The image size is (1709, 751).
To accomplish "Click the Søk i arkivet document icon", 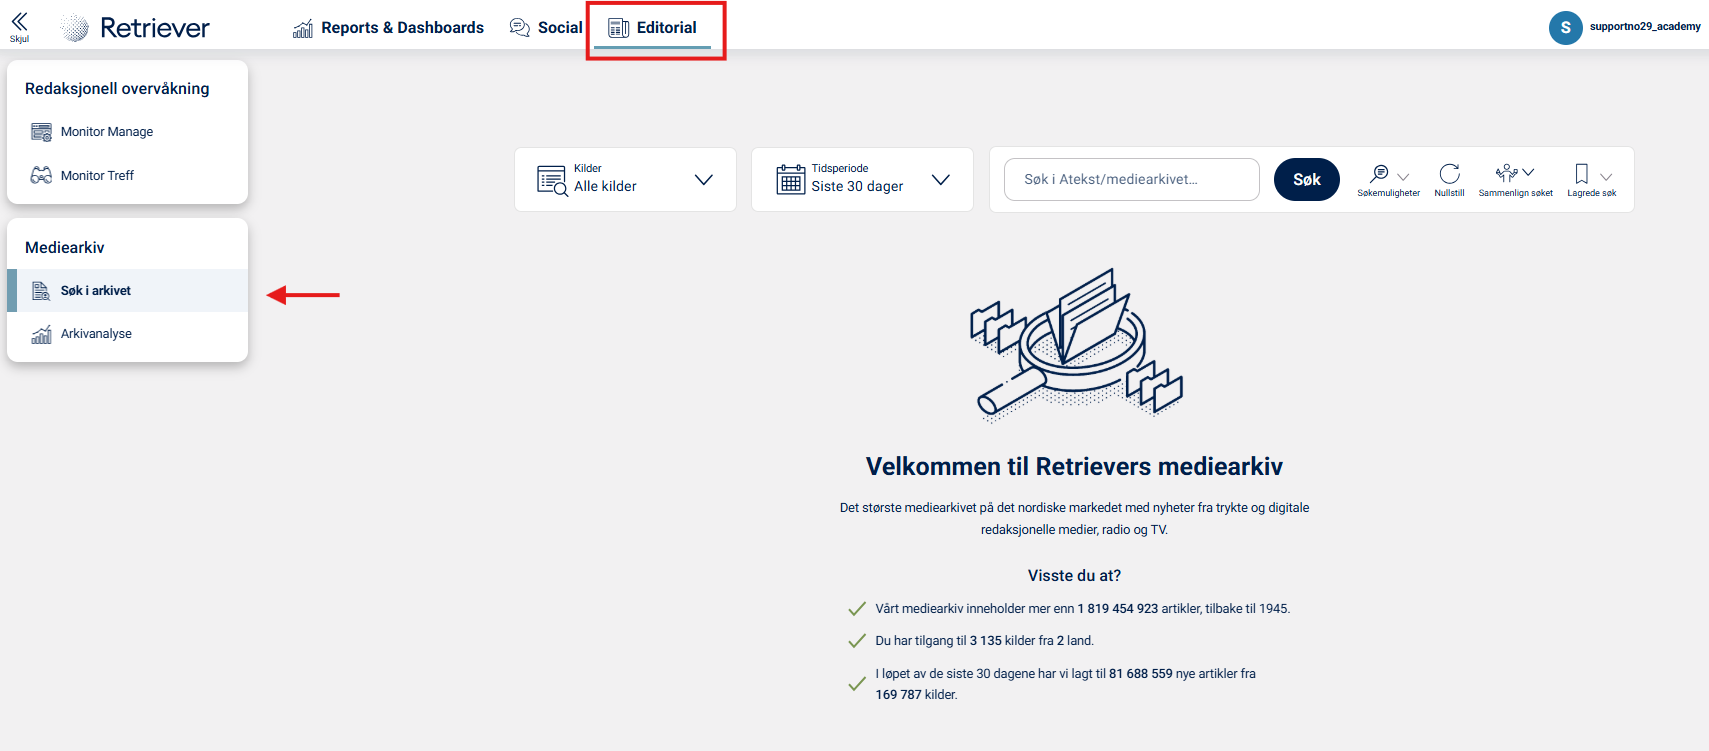I will (x=41, y=291).
